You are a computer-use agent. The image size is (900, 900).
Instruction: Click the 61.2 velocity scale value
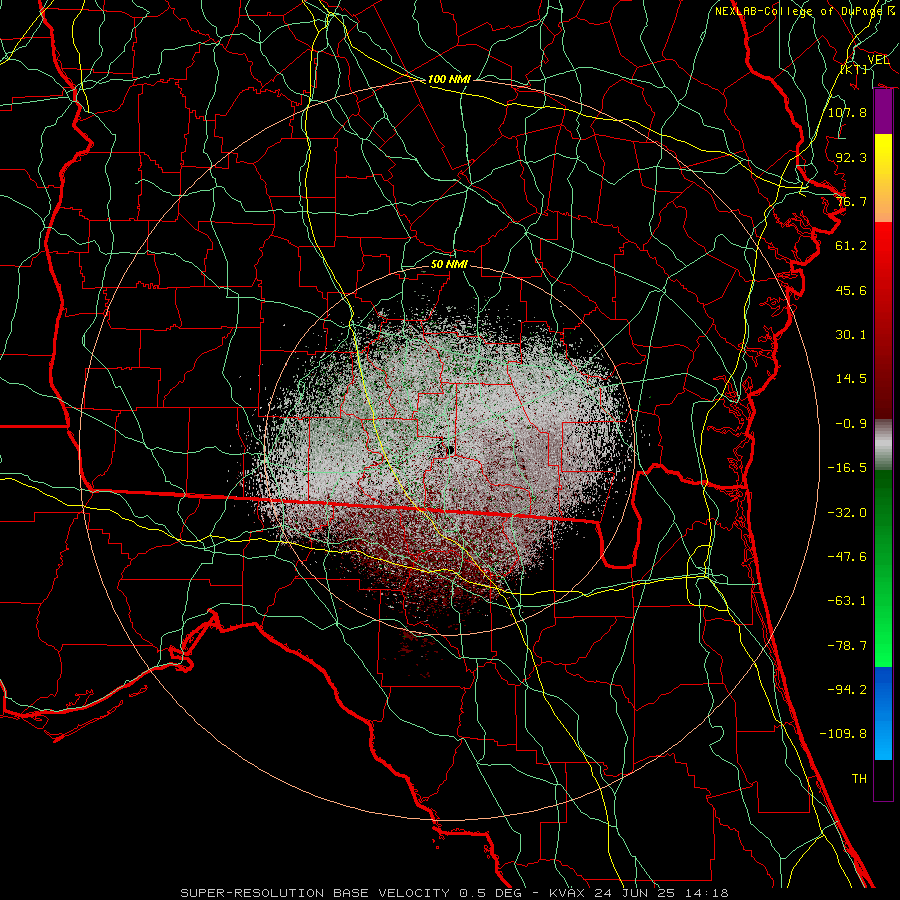click(851, 246)
